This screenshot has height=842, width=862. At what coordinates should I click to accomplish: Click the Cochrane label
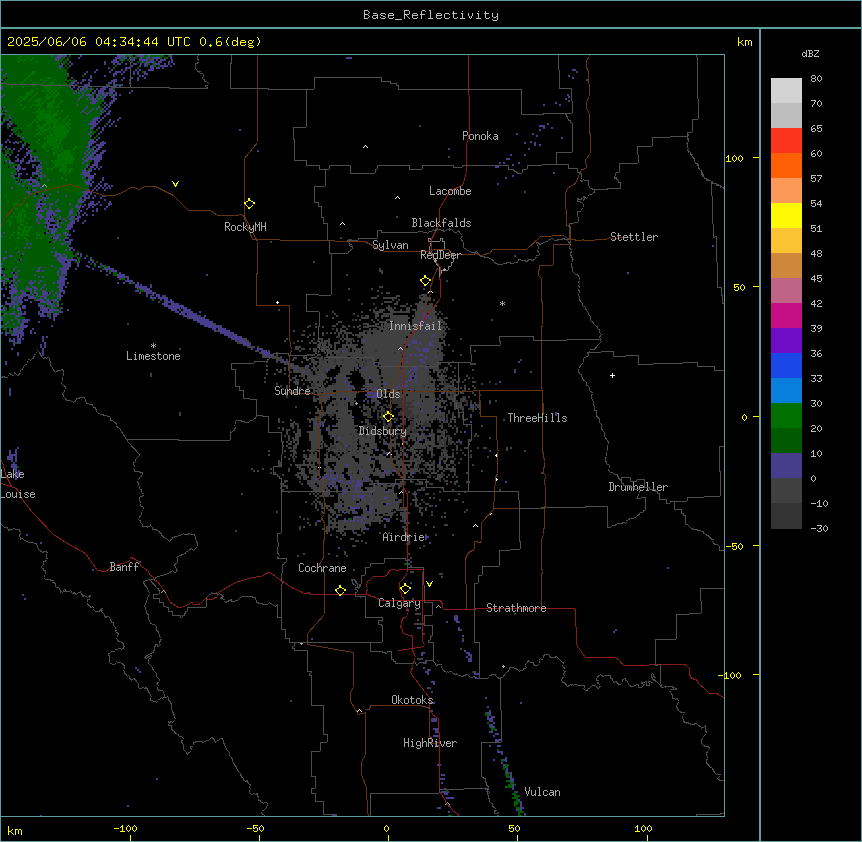point(322,568)
